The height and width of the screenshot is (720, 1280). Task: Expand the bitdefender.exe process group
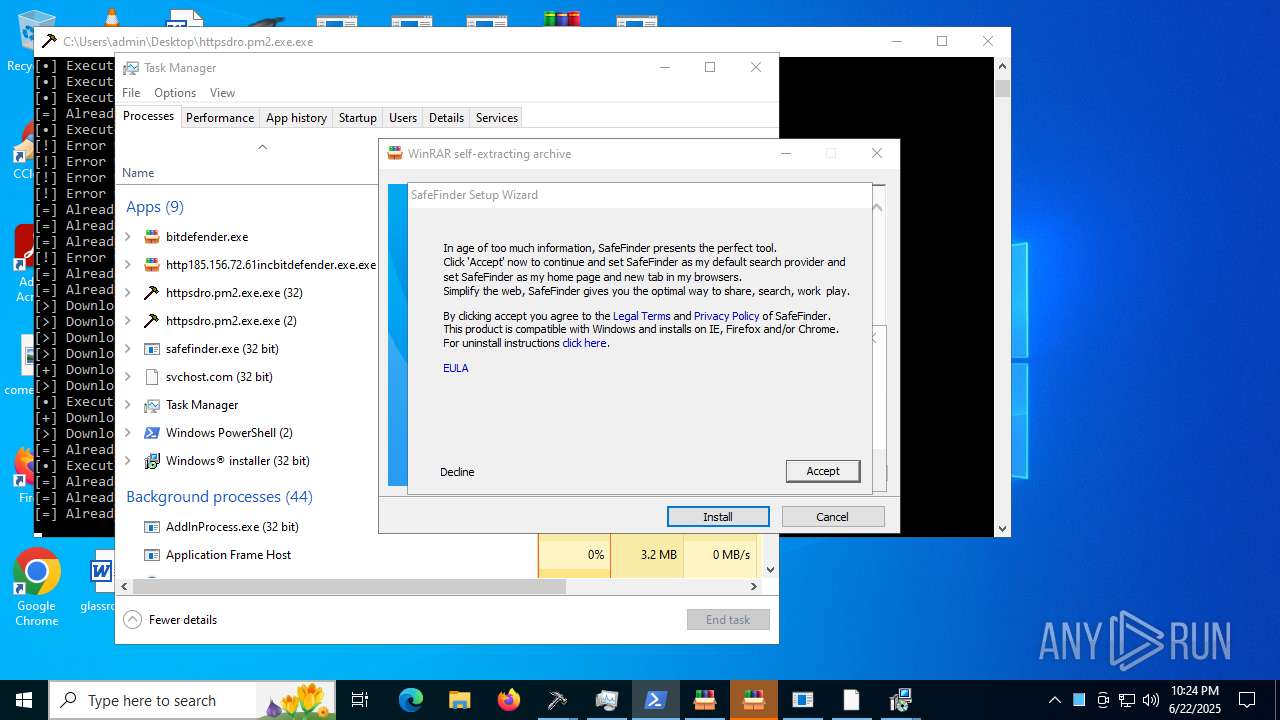[x=127, y=237]
